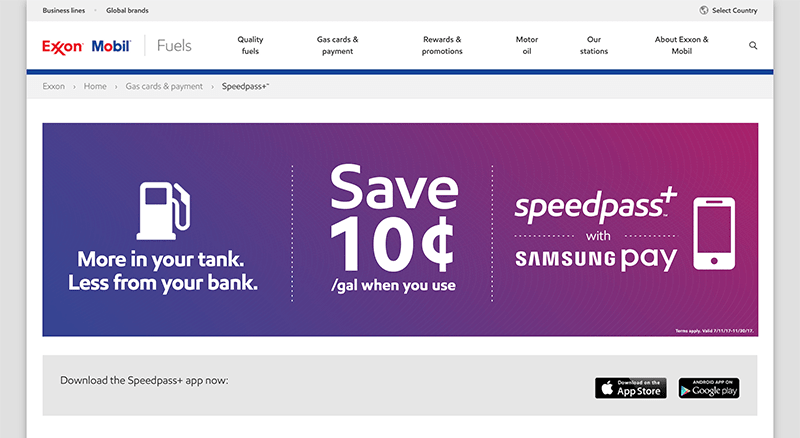Click the Exxon Mobil logo

pos(86,46)
